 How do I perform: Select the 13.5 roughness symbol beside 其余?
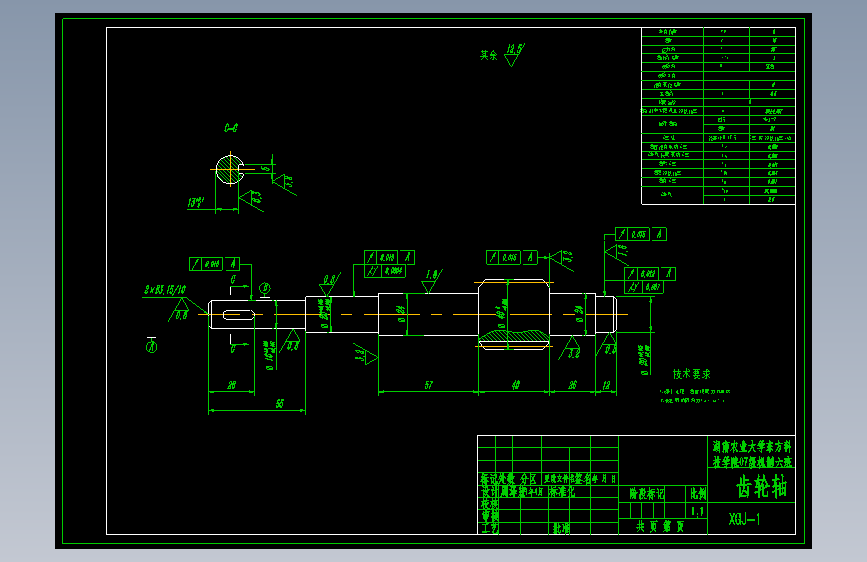coord(514,55)
